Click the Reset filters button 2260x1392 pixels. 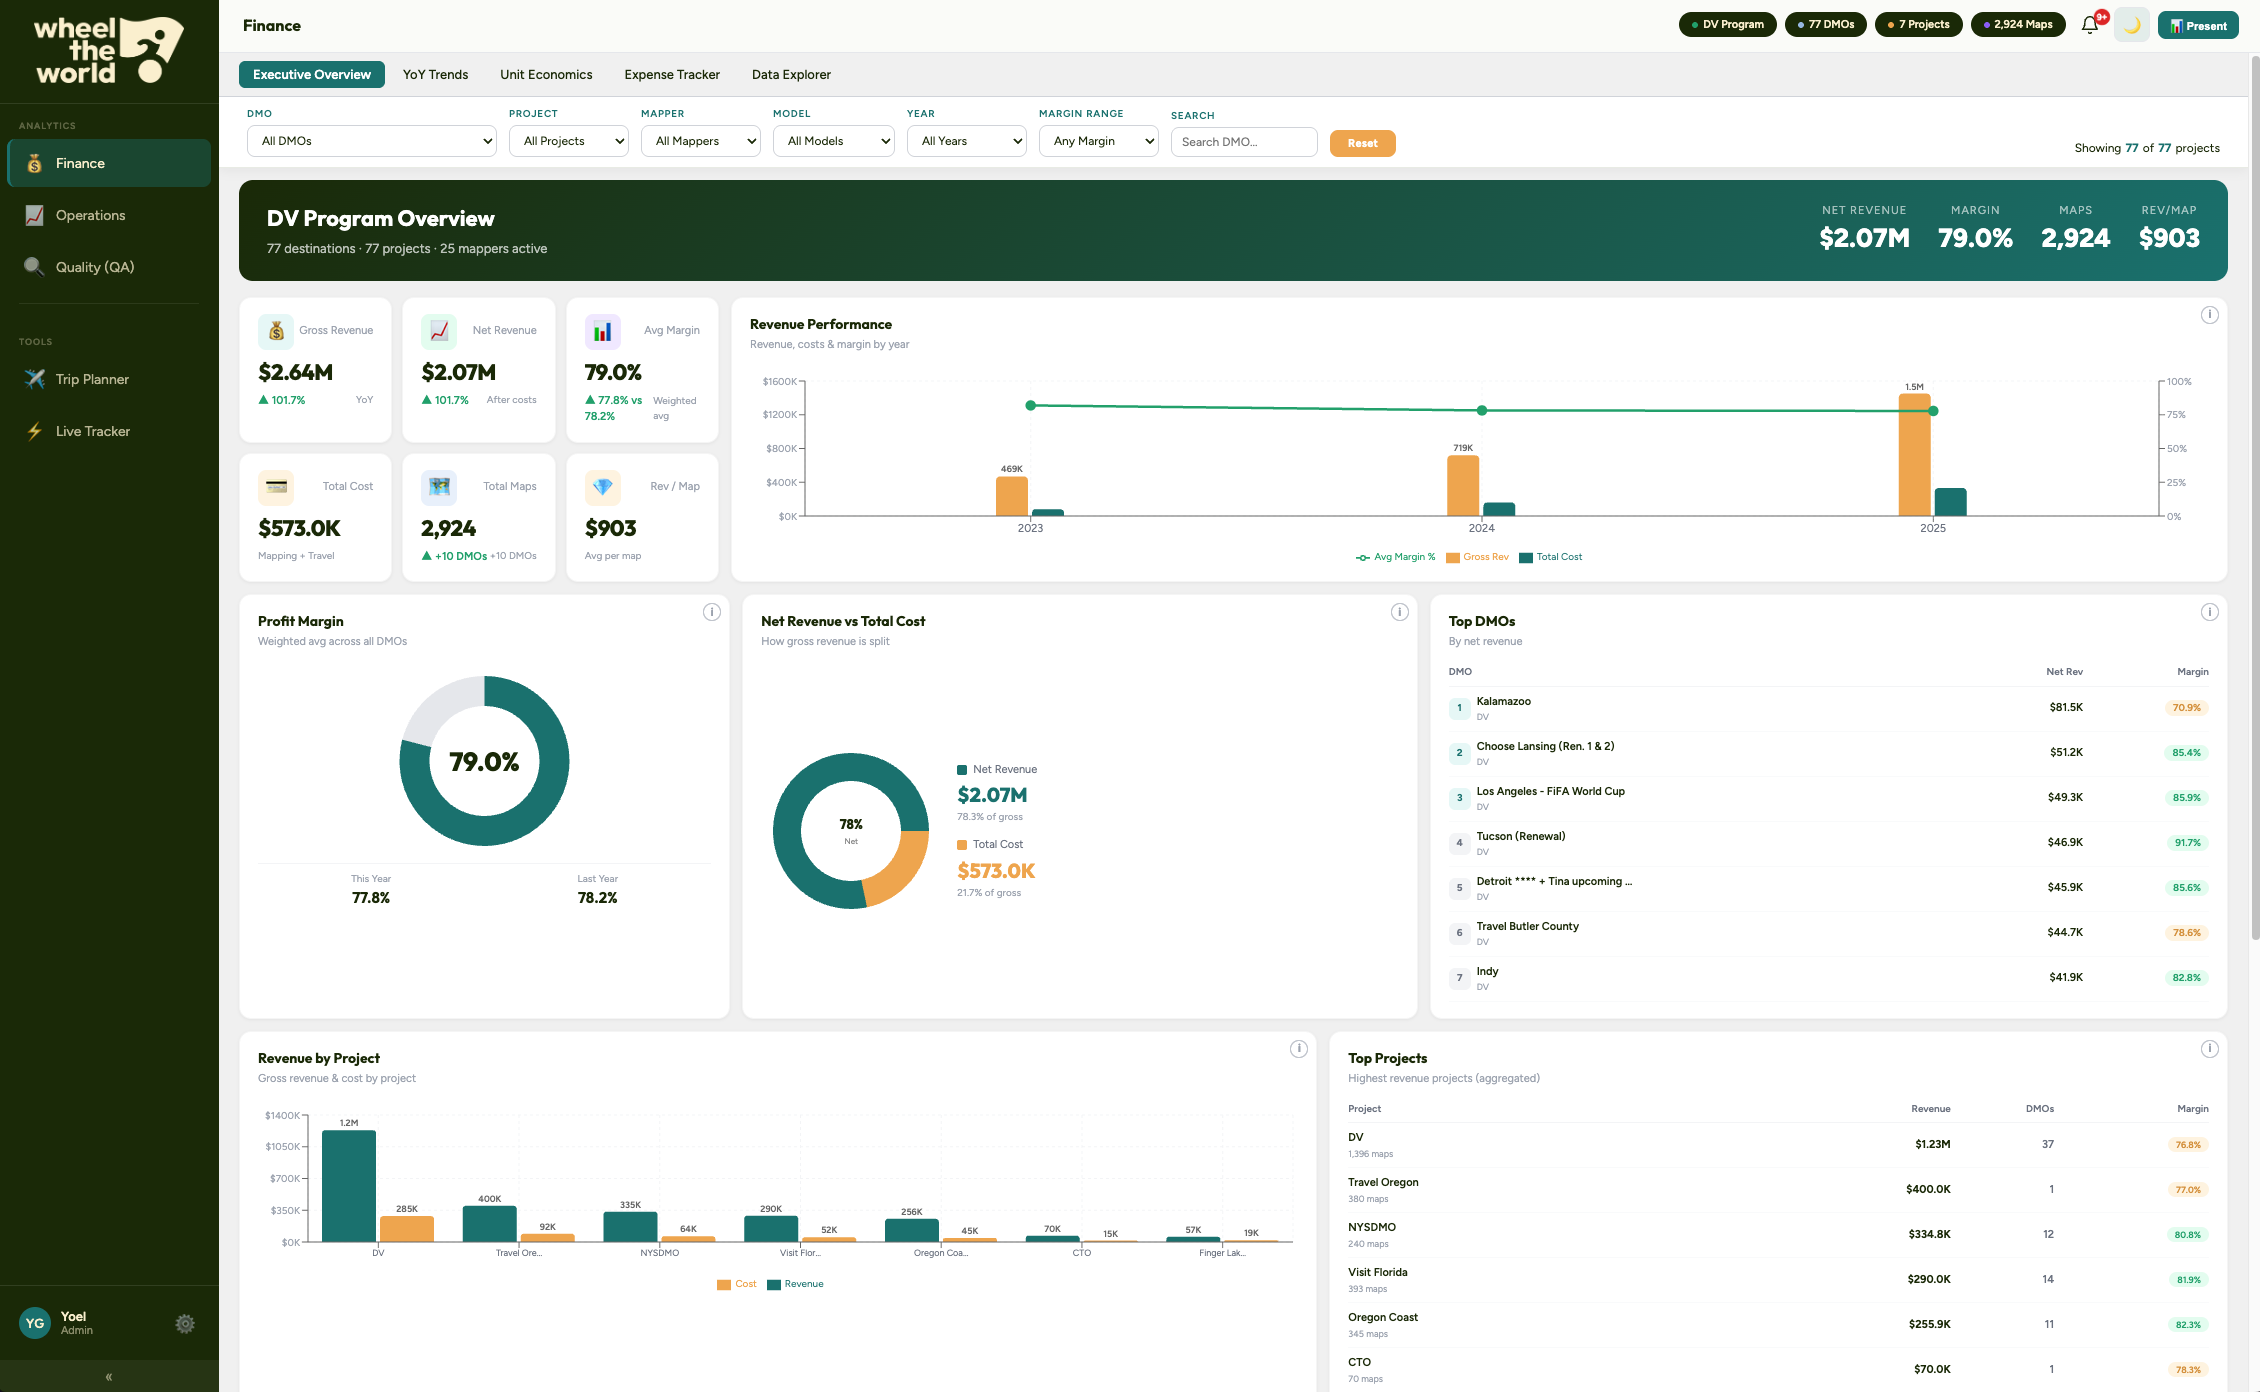[x=1362, y=143]
